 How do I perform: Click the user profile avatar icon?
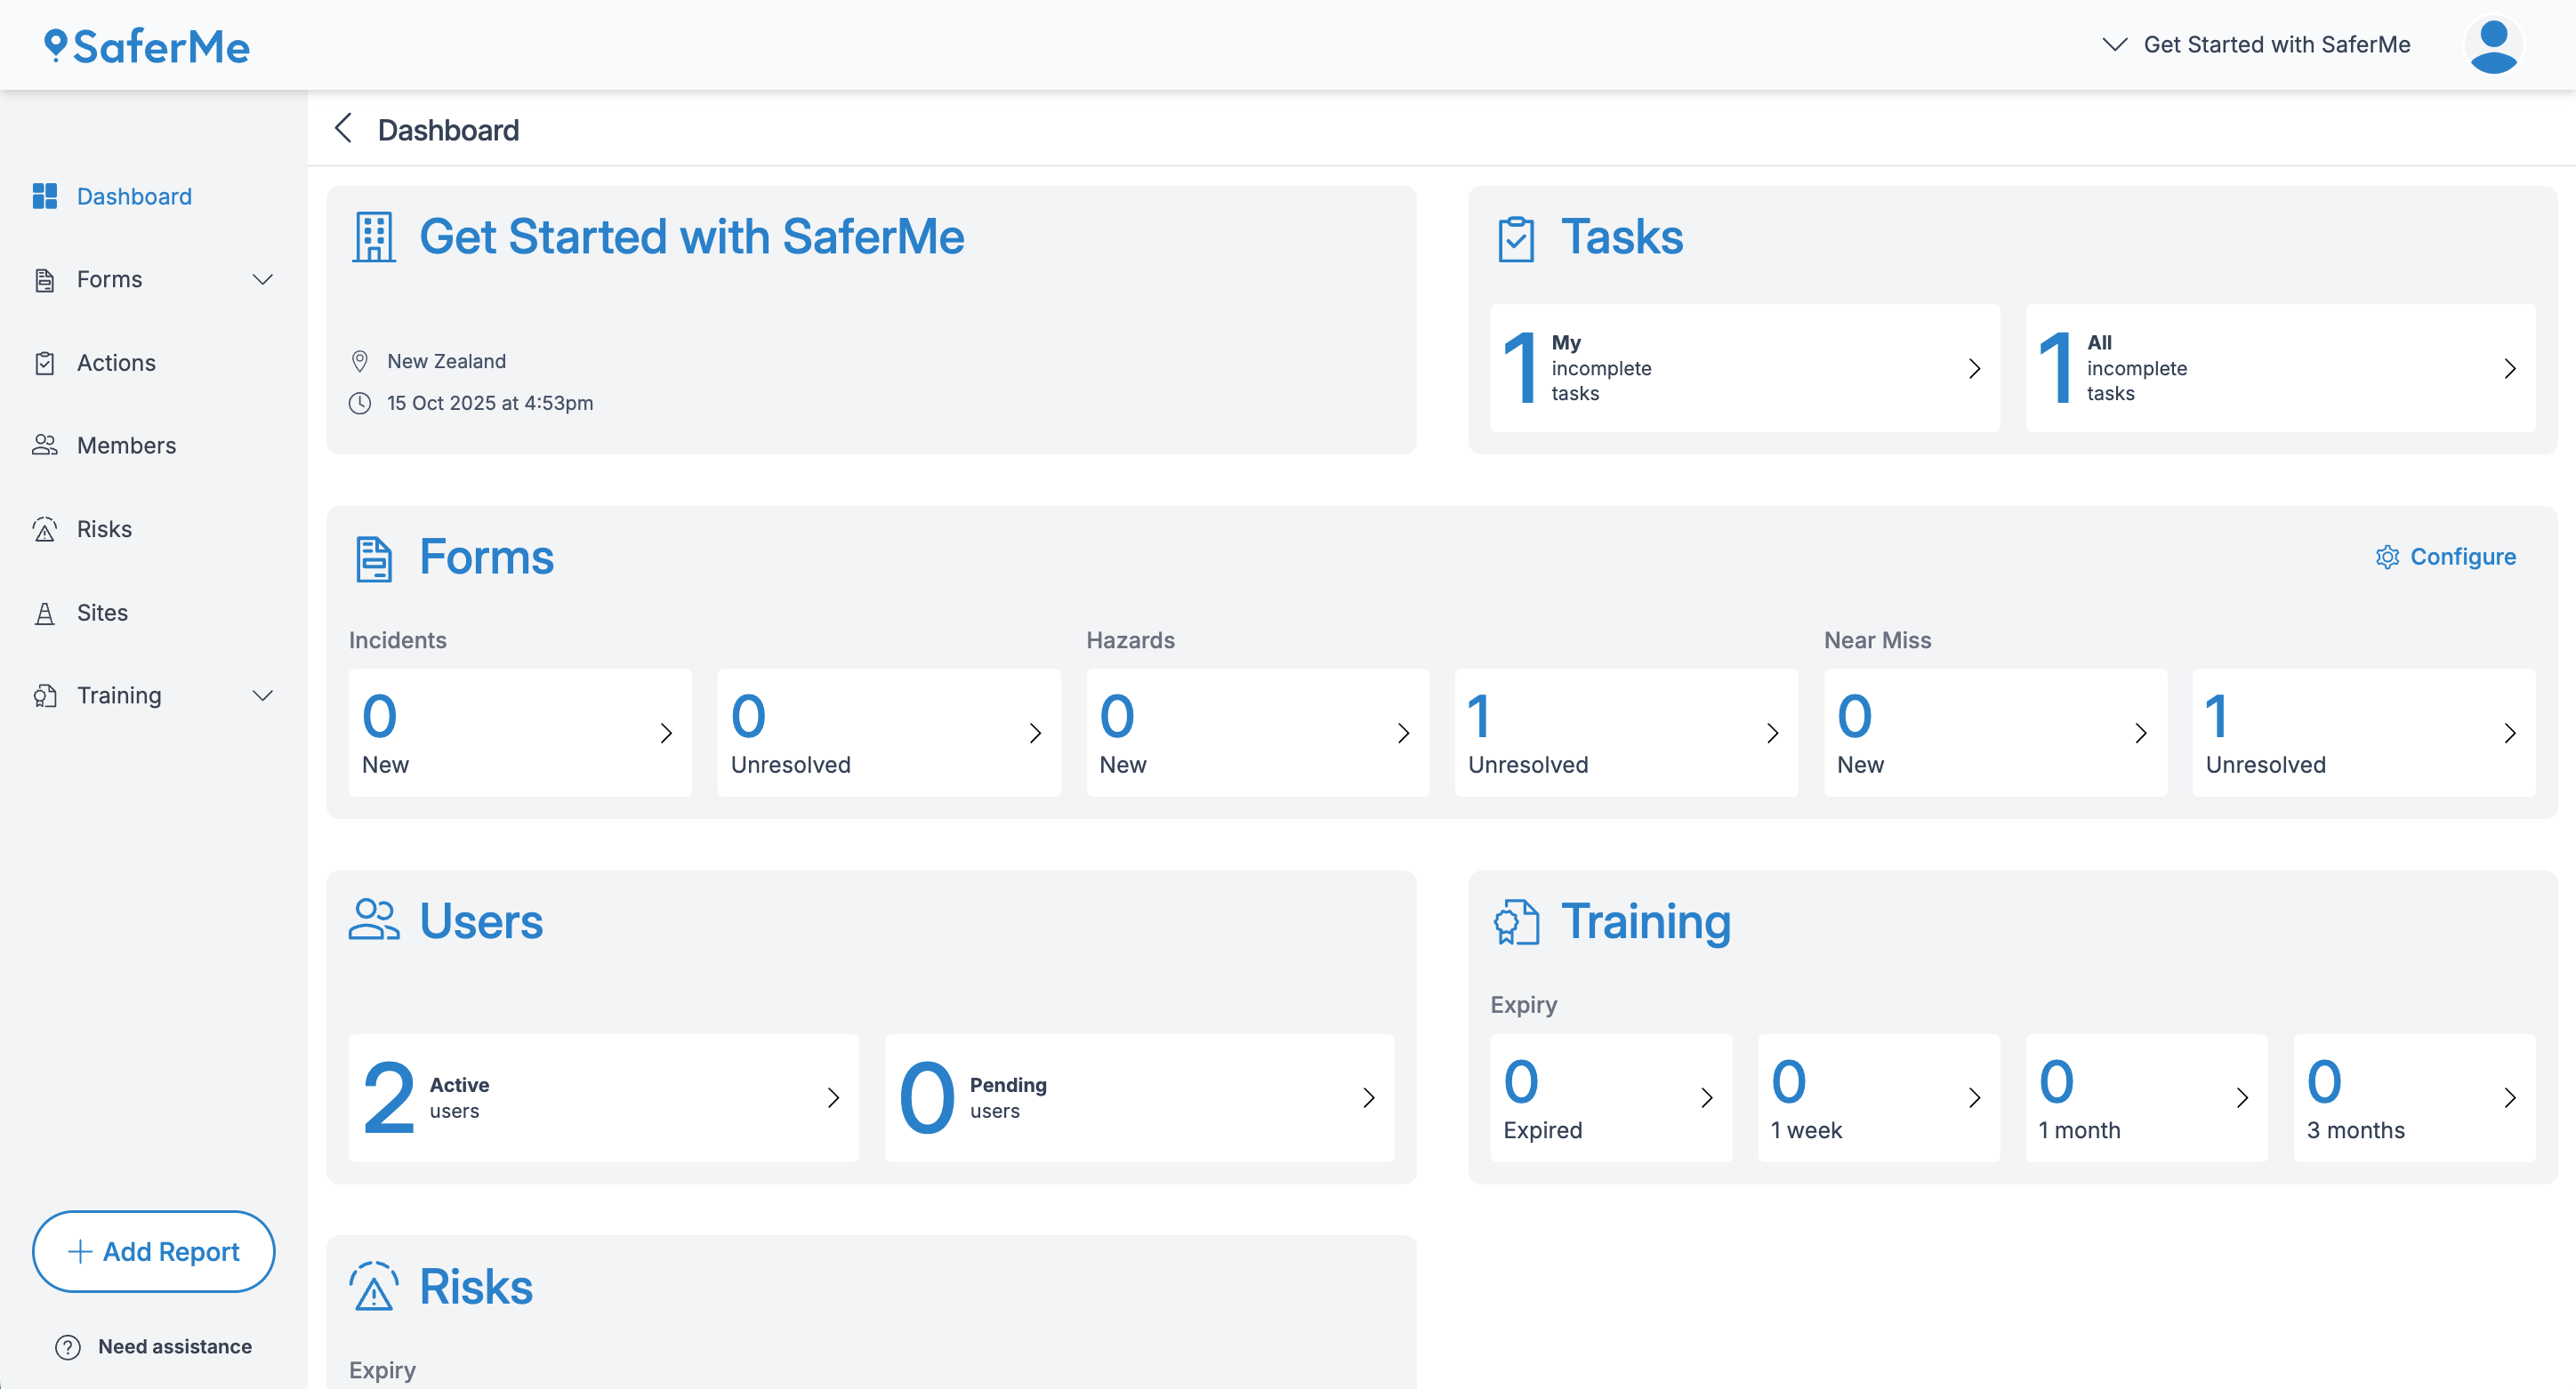coord(2493,44)
